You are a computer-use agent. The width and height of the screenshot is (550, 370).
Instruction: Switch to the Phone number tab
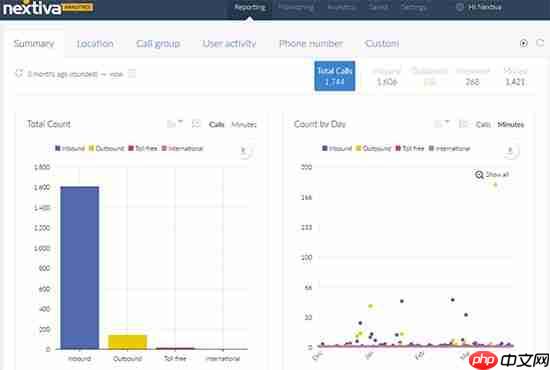tap(311, 43)
